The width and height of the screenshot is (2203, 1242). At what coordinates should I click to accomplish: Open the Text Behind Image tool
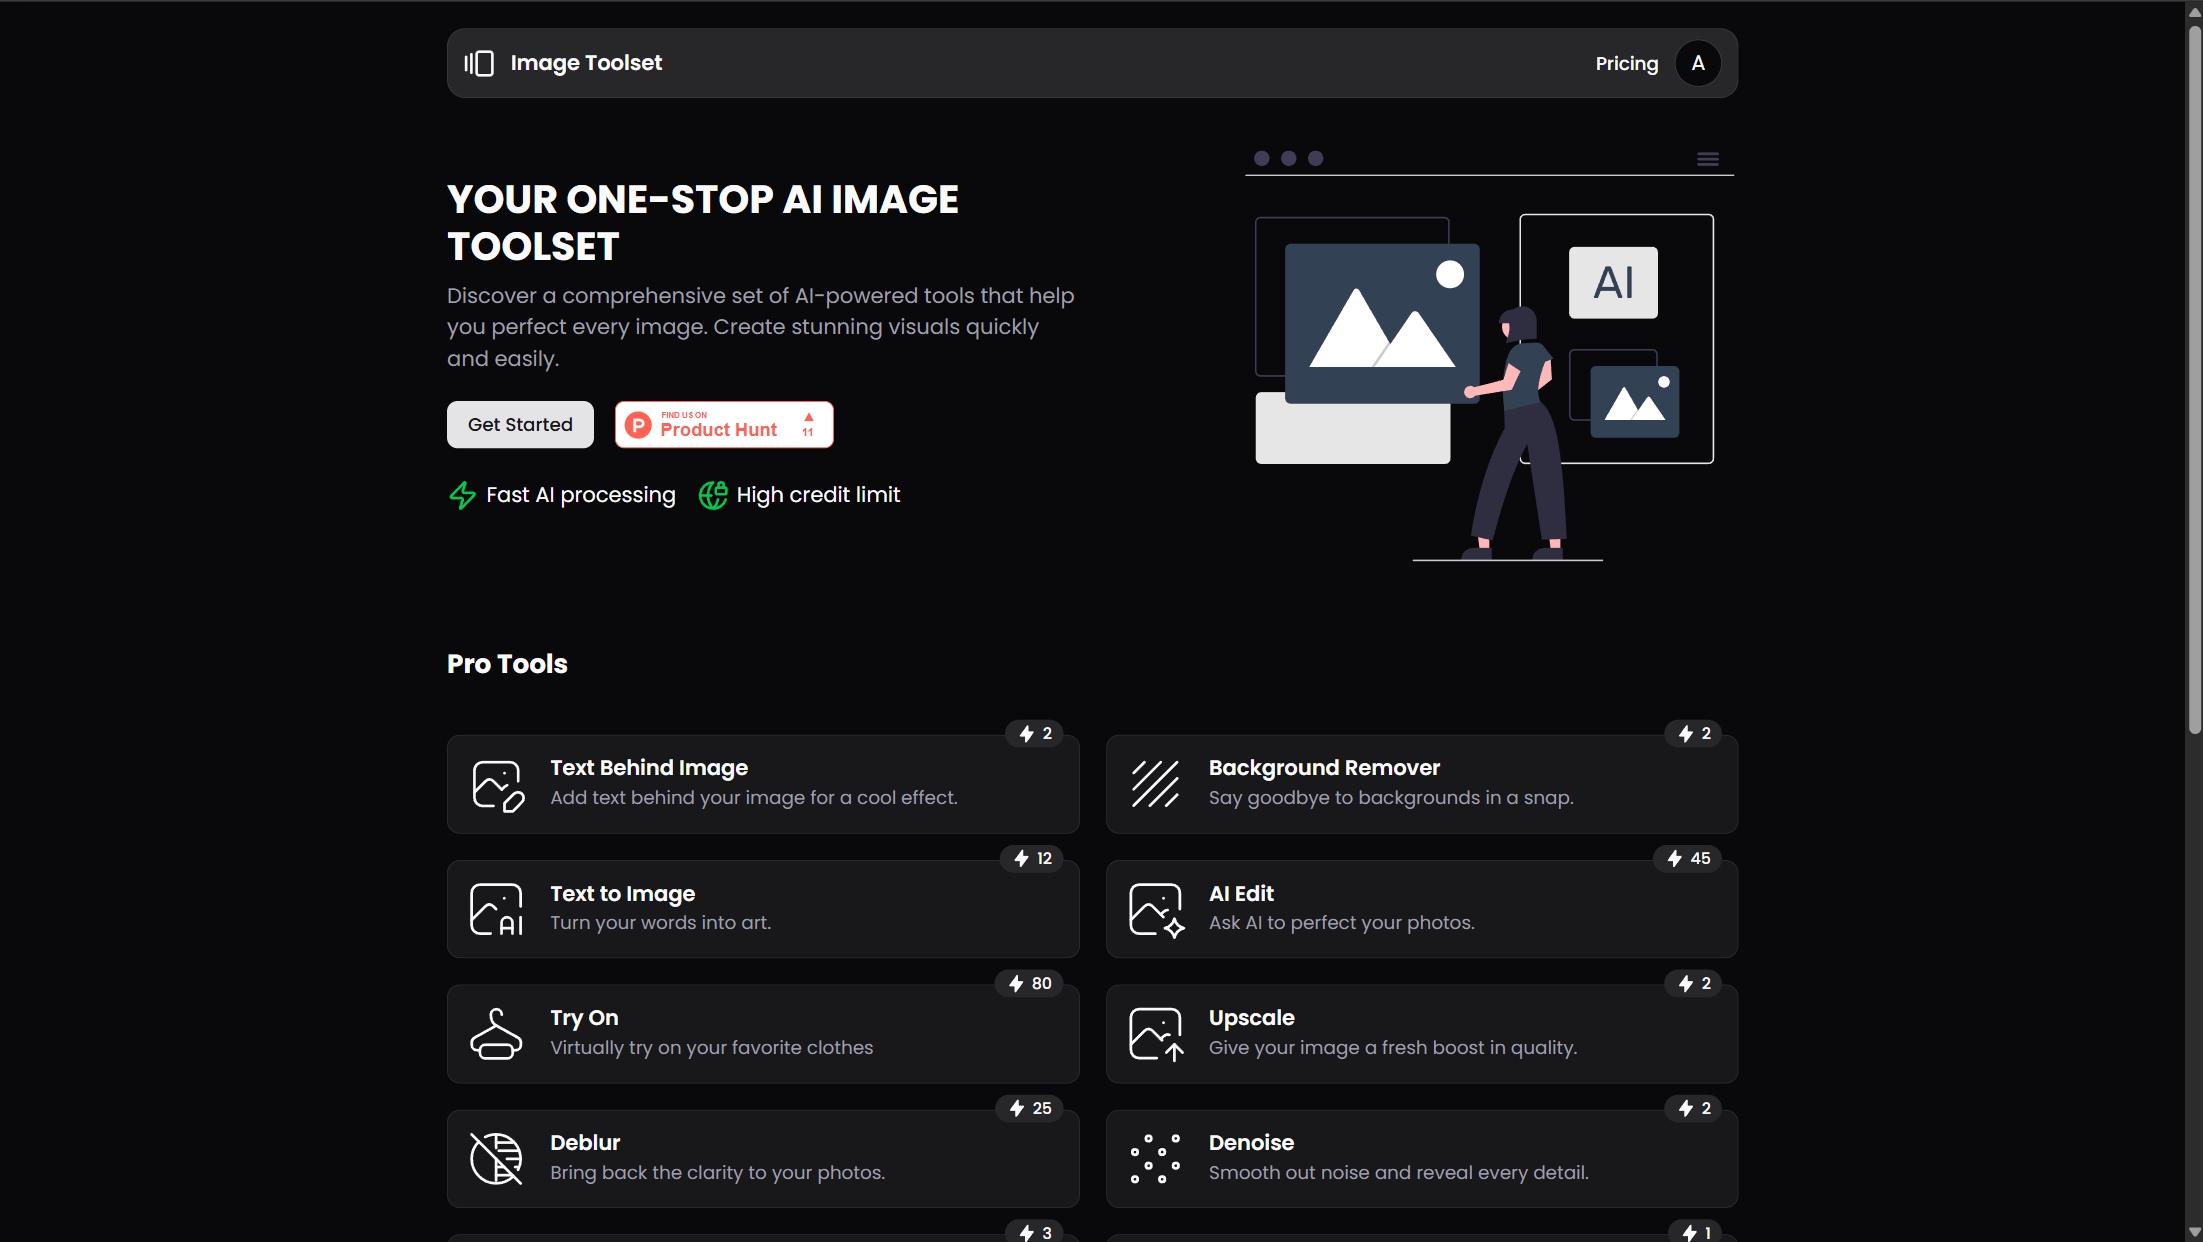[763, 784]
